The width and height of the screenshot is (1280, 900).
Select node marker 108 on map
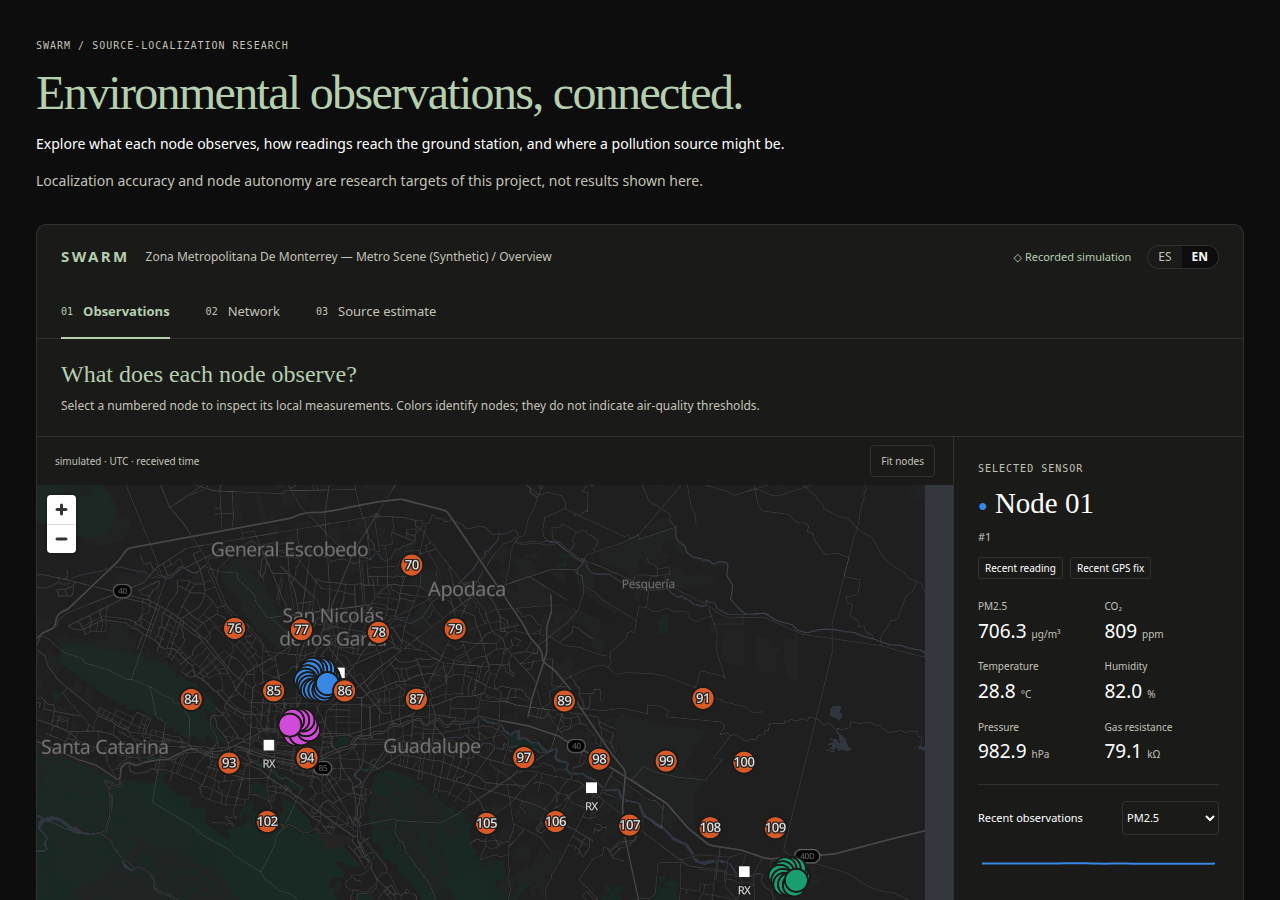(711, 827)
